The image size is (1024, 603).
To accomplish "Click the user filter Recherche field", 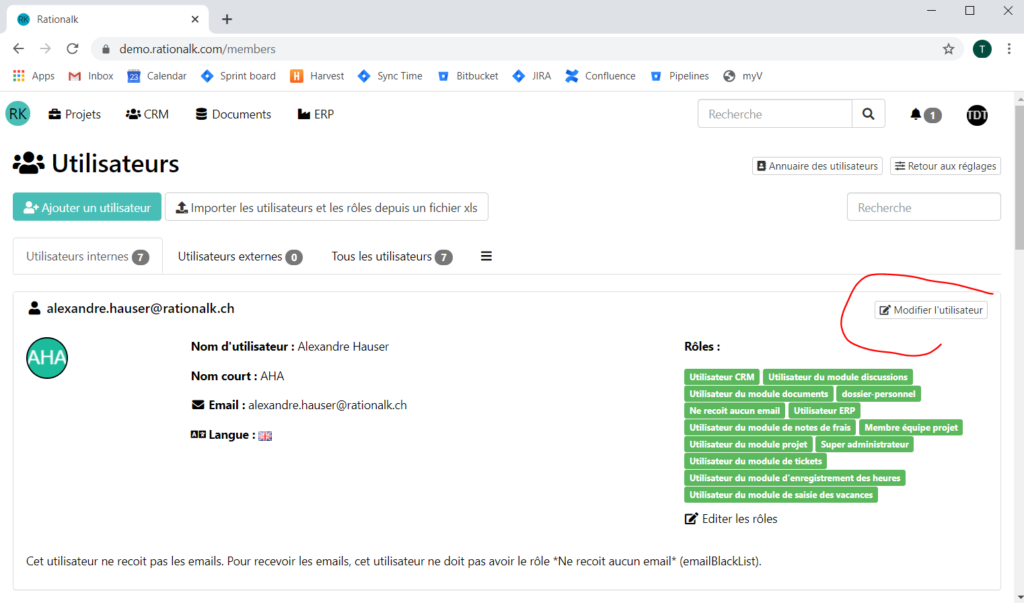I will 923,207.
